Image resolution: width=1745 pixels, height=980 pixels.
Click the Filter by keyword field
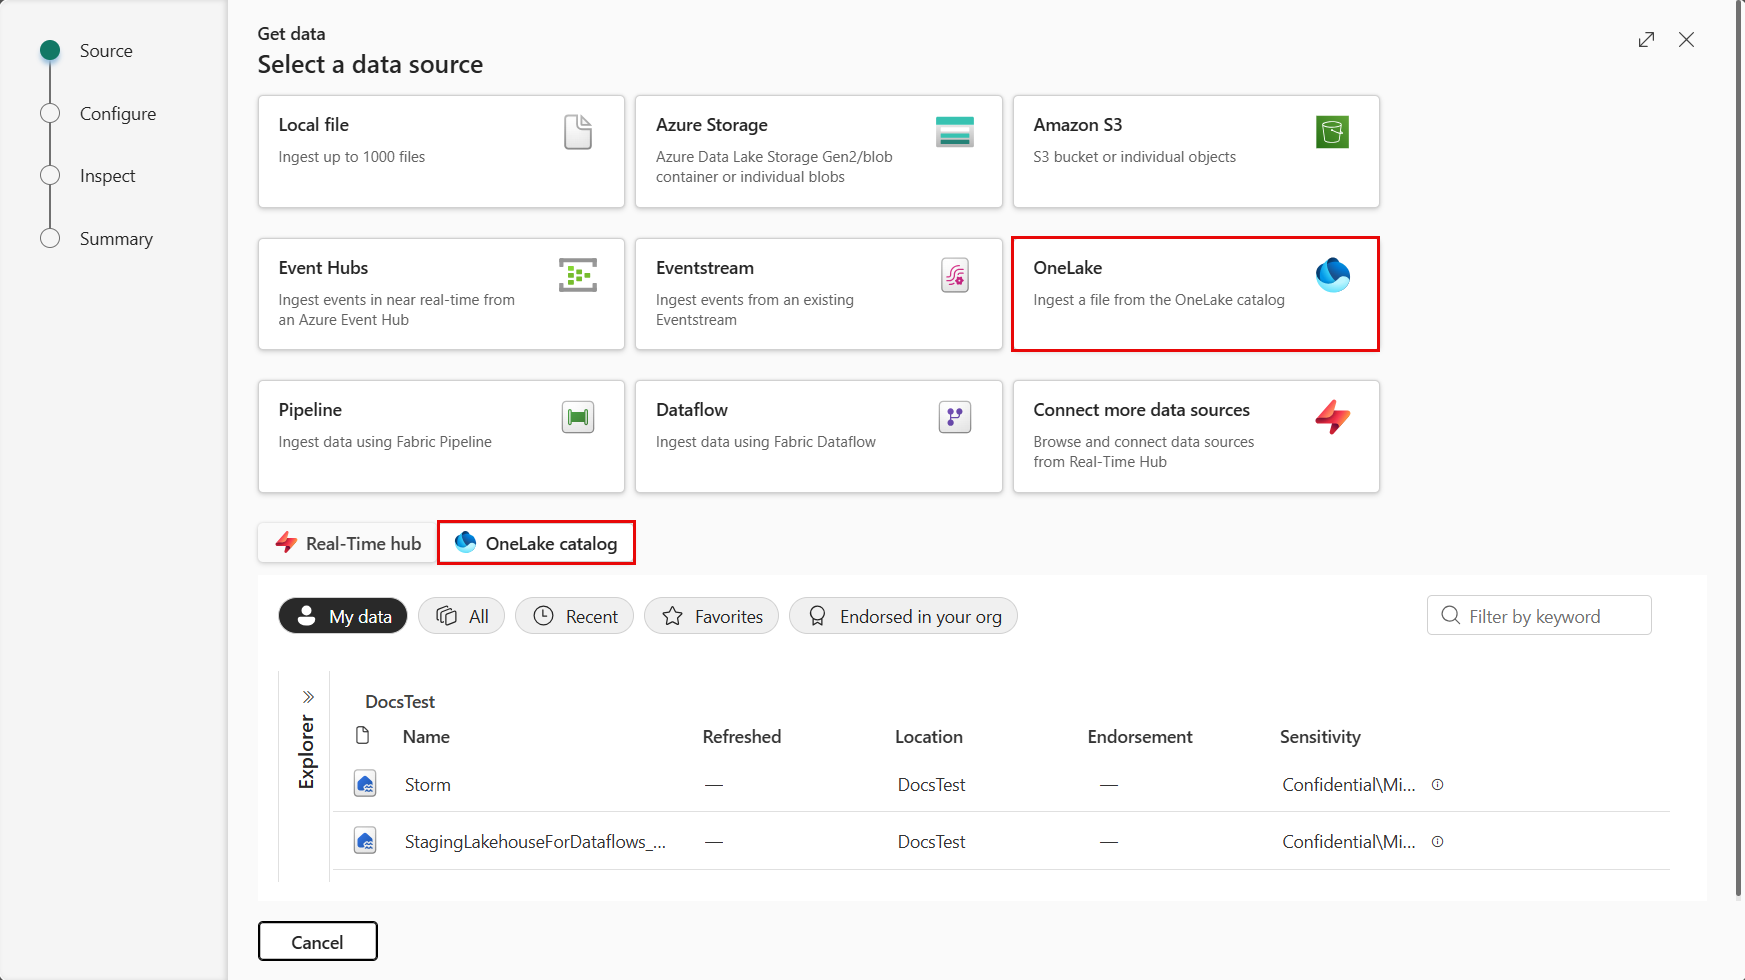1539,616
